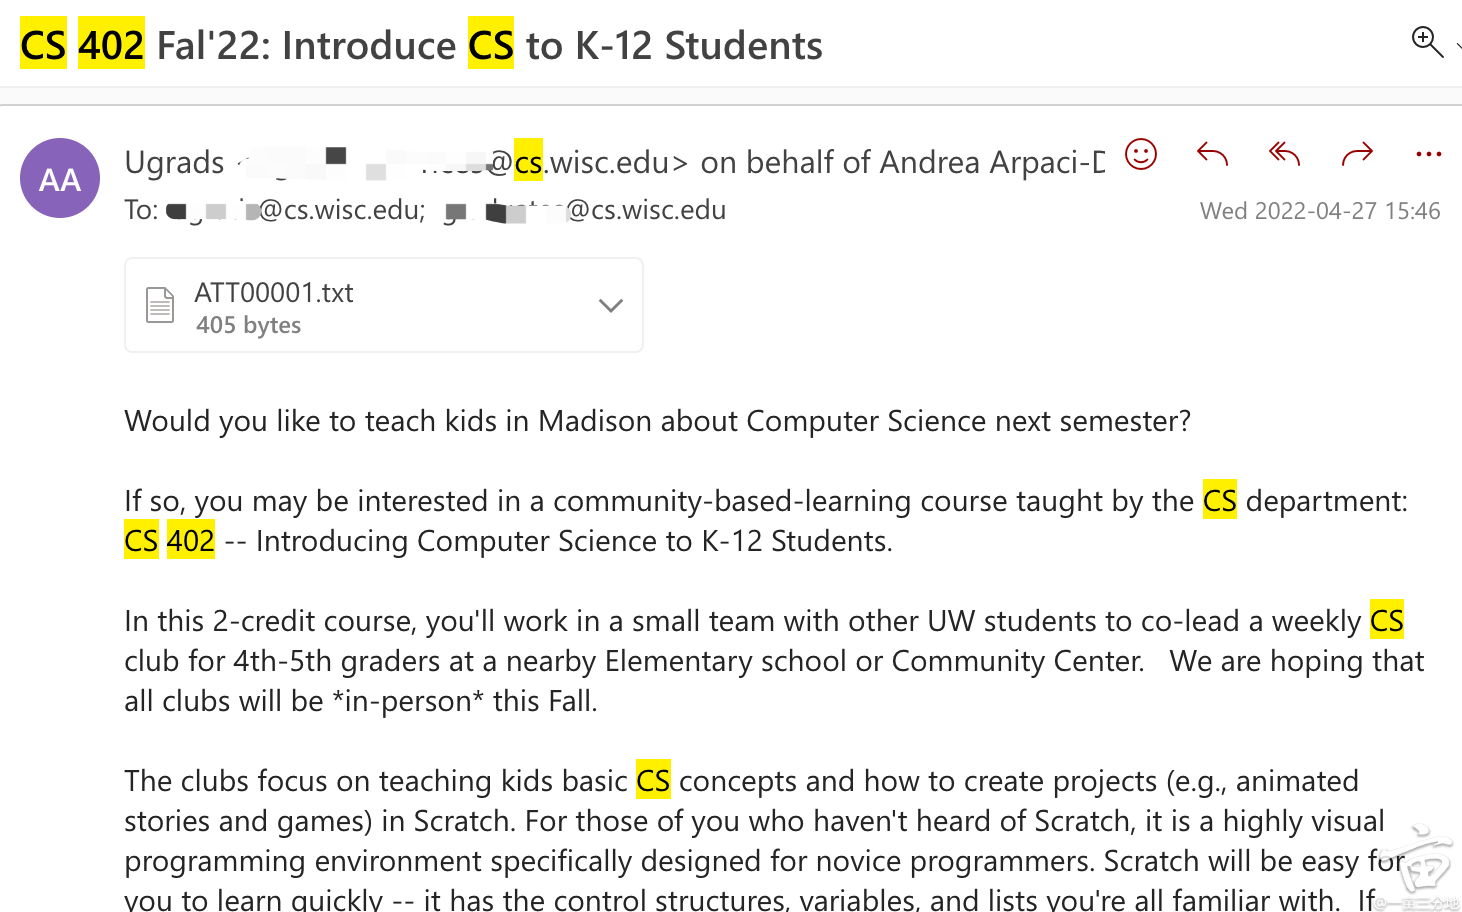The image size is (1462, 912).
Task: Click the Wed 2022-04-27 15:46 timestamp
Action: pyautogui.click(x=1319, y=211)
